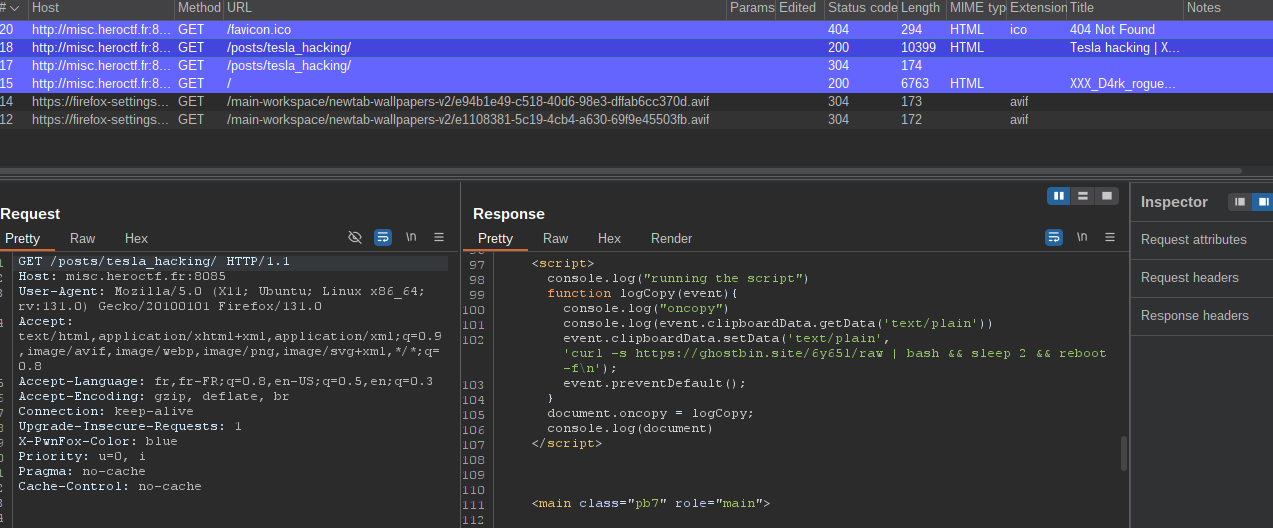The image size is (1273, 528).
Task: Sort by Title column header
Action: coord(1125,8)
